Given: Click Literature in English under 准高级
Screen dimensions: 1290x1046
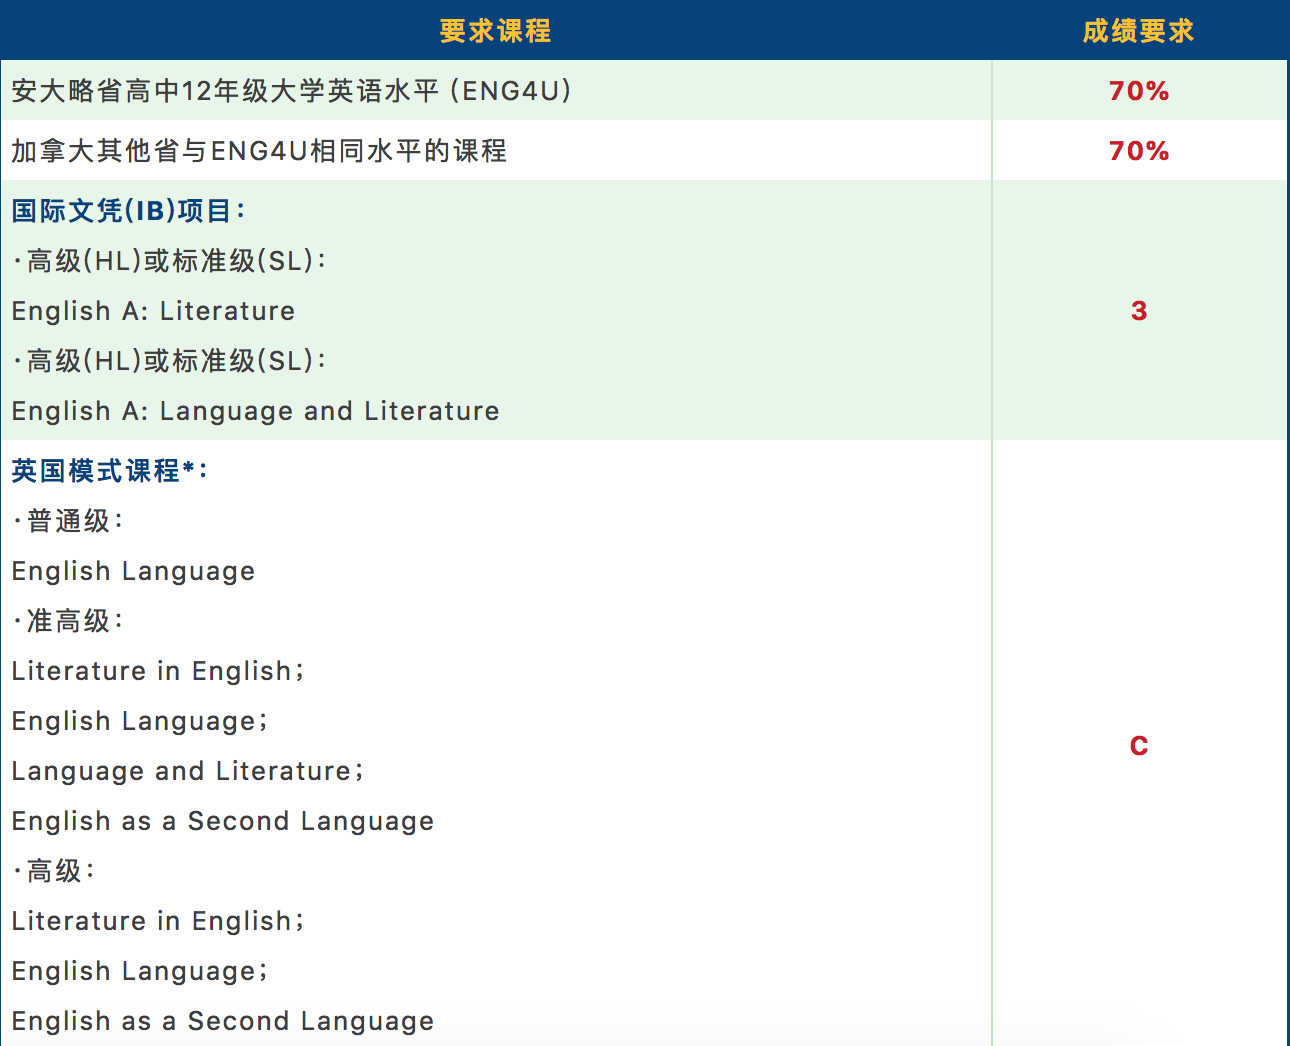Looking at the screenshot, I should [157, 671].
